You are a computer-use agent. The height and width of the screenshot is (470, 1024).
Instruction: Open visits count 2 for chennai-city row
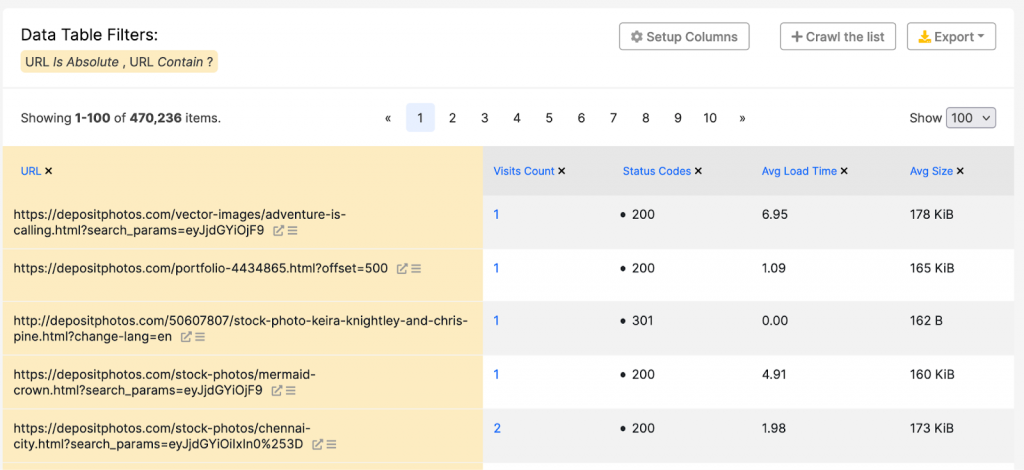point(497,428)
